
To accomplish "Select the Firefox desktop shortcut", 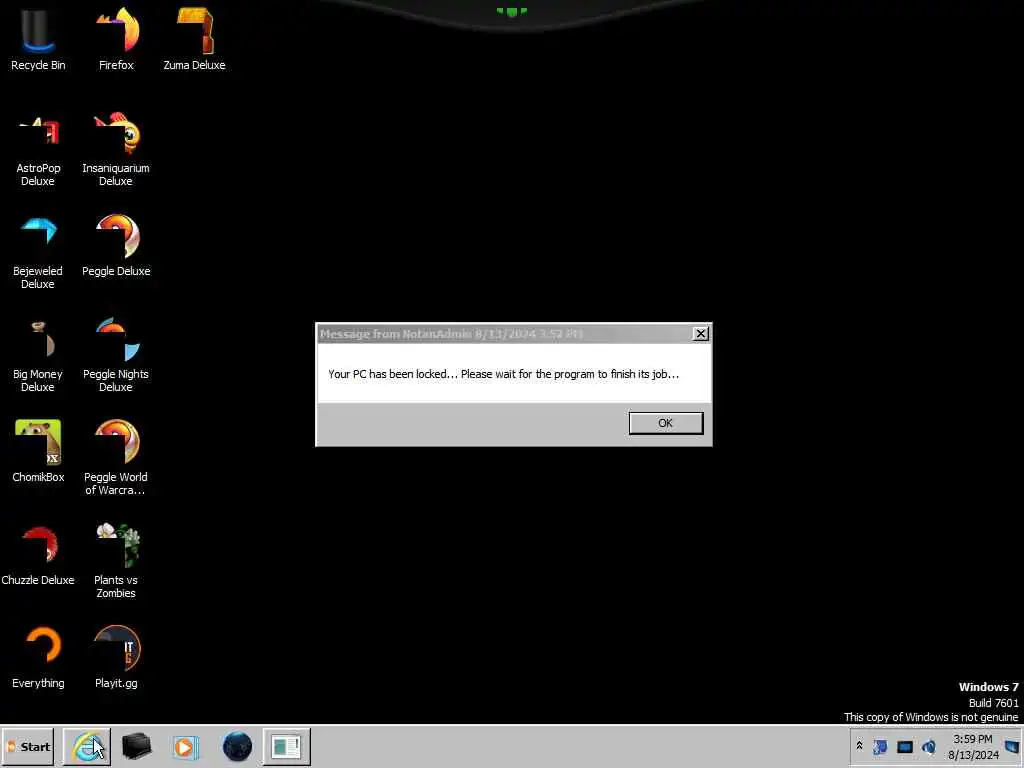I will (116, 39).
